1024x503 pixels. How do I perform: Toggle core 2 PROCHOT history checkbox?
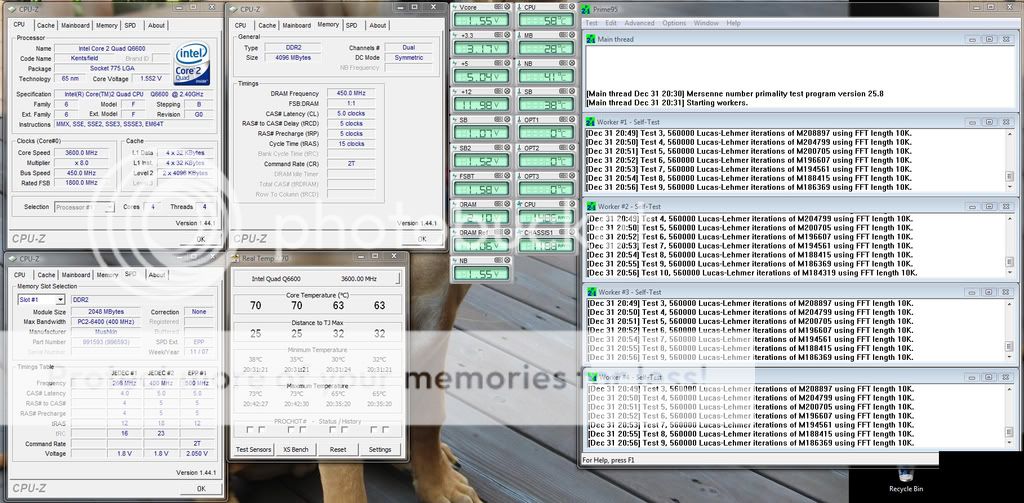tap(303, 430)
